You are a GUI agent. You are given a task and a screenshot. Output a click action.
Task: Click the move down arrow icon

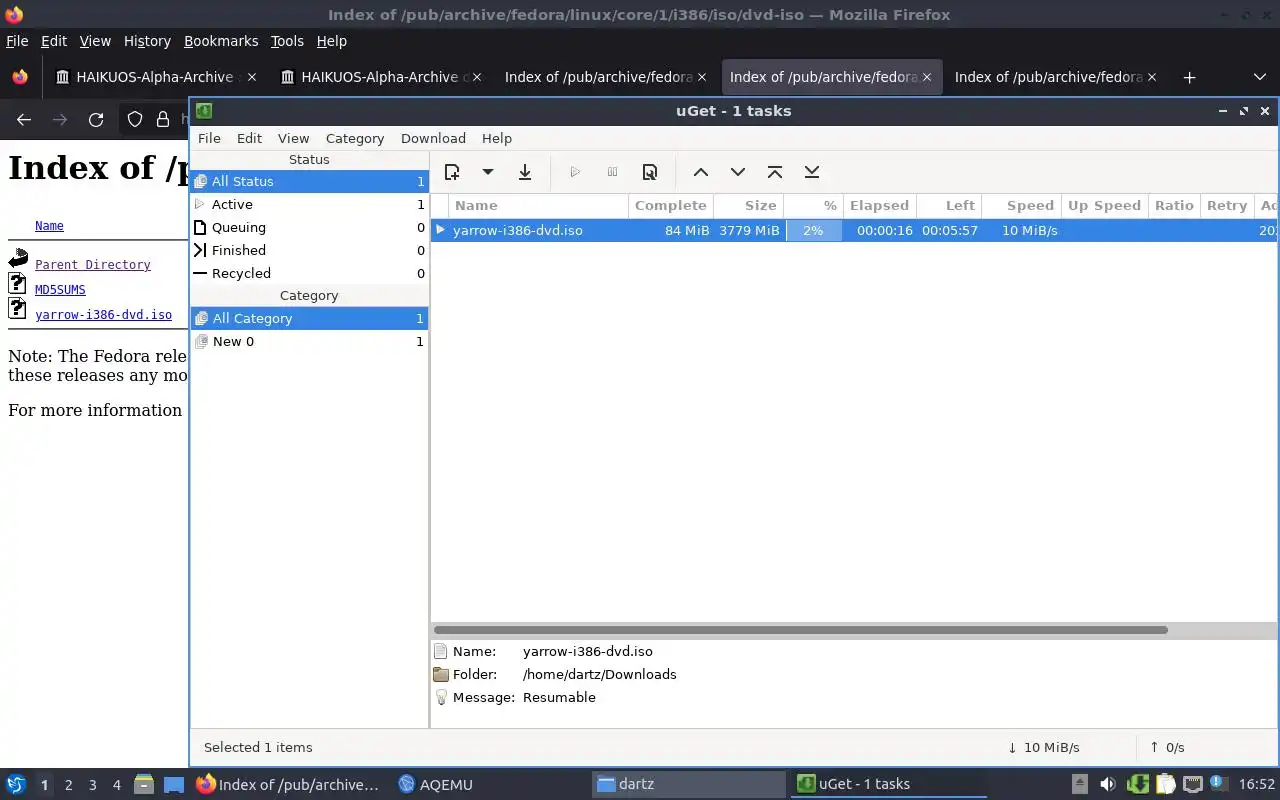coord(738,172)
